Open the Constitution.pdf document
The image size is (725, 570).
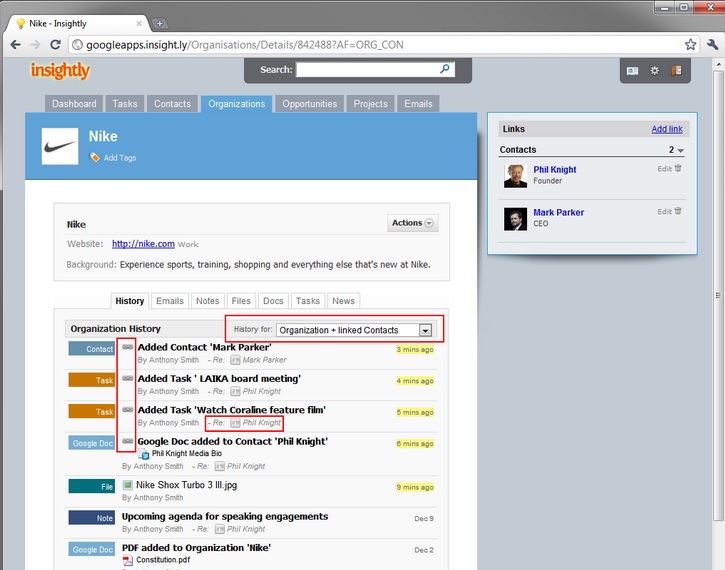(163, 560)
